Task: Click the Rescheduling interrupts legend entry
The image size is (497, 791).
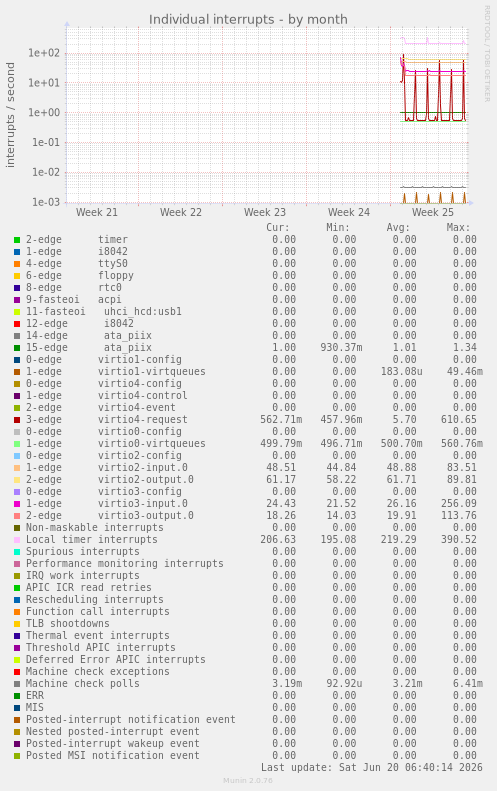Action: 95,600
